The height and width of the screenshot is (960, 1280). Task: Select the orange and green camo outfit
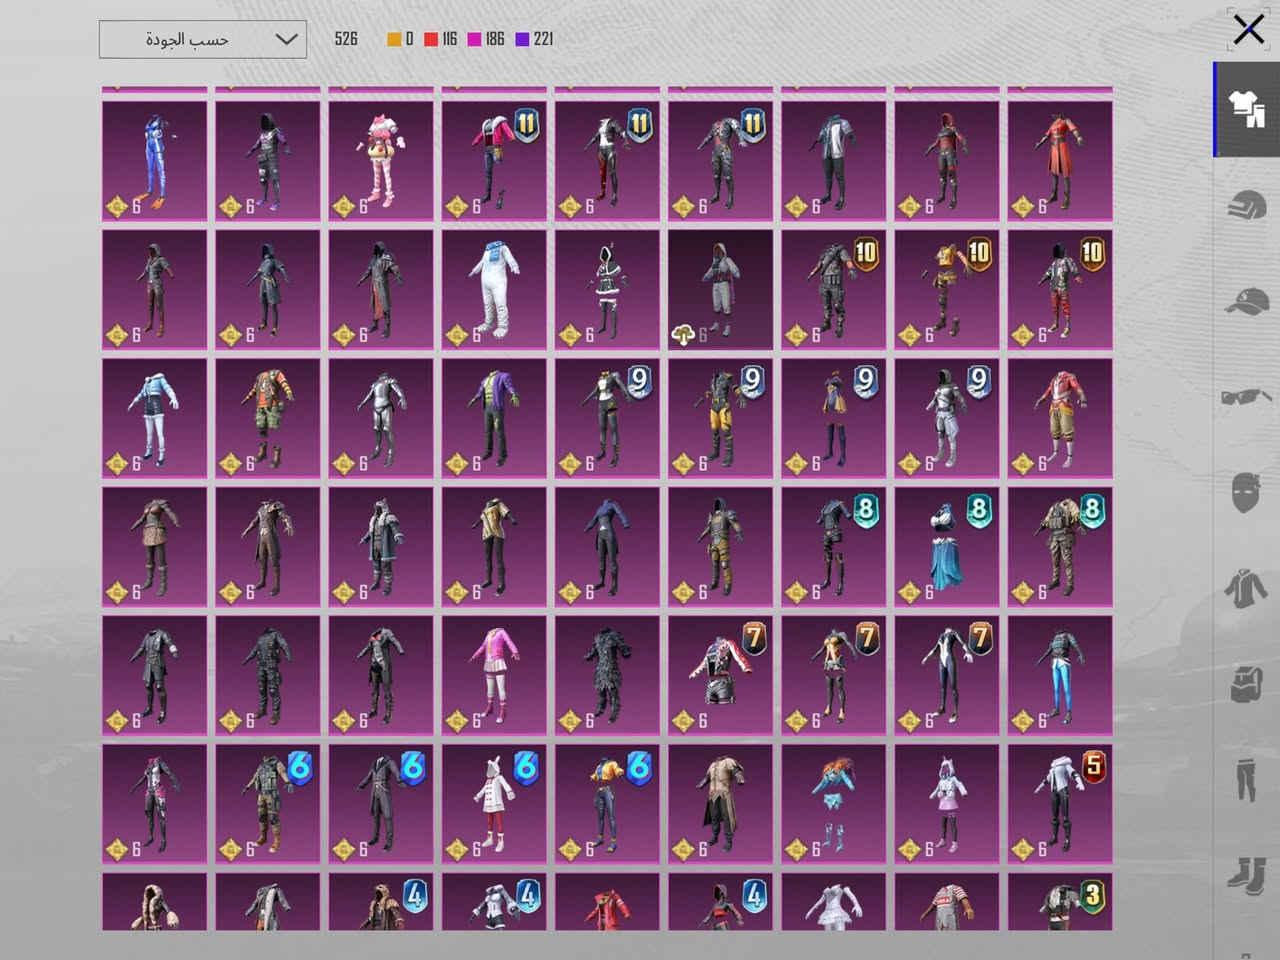[268, 418]
